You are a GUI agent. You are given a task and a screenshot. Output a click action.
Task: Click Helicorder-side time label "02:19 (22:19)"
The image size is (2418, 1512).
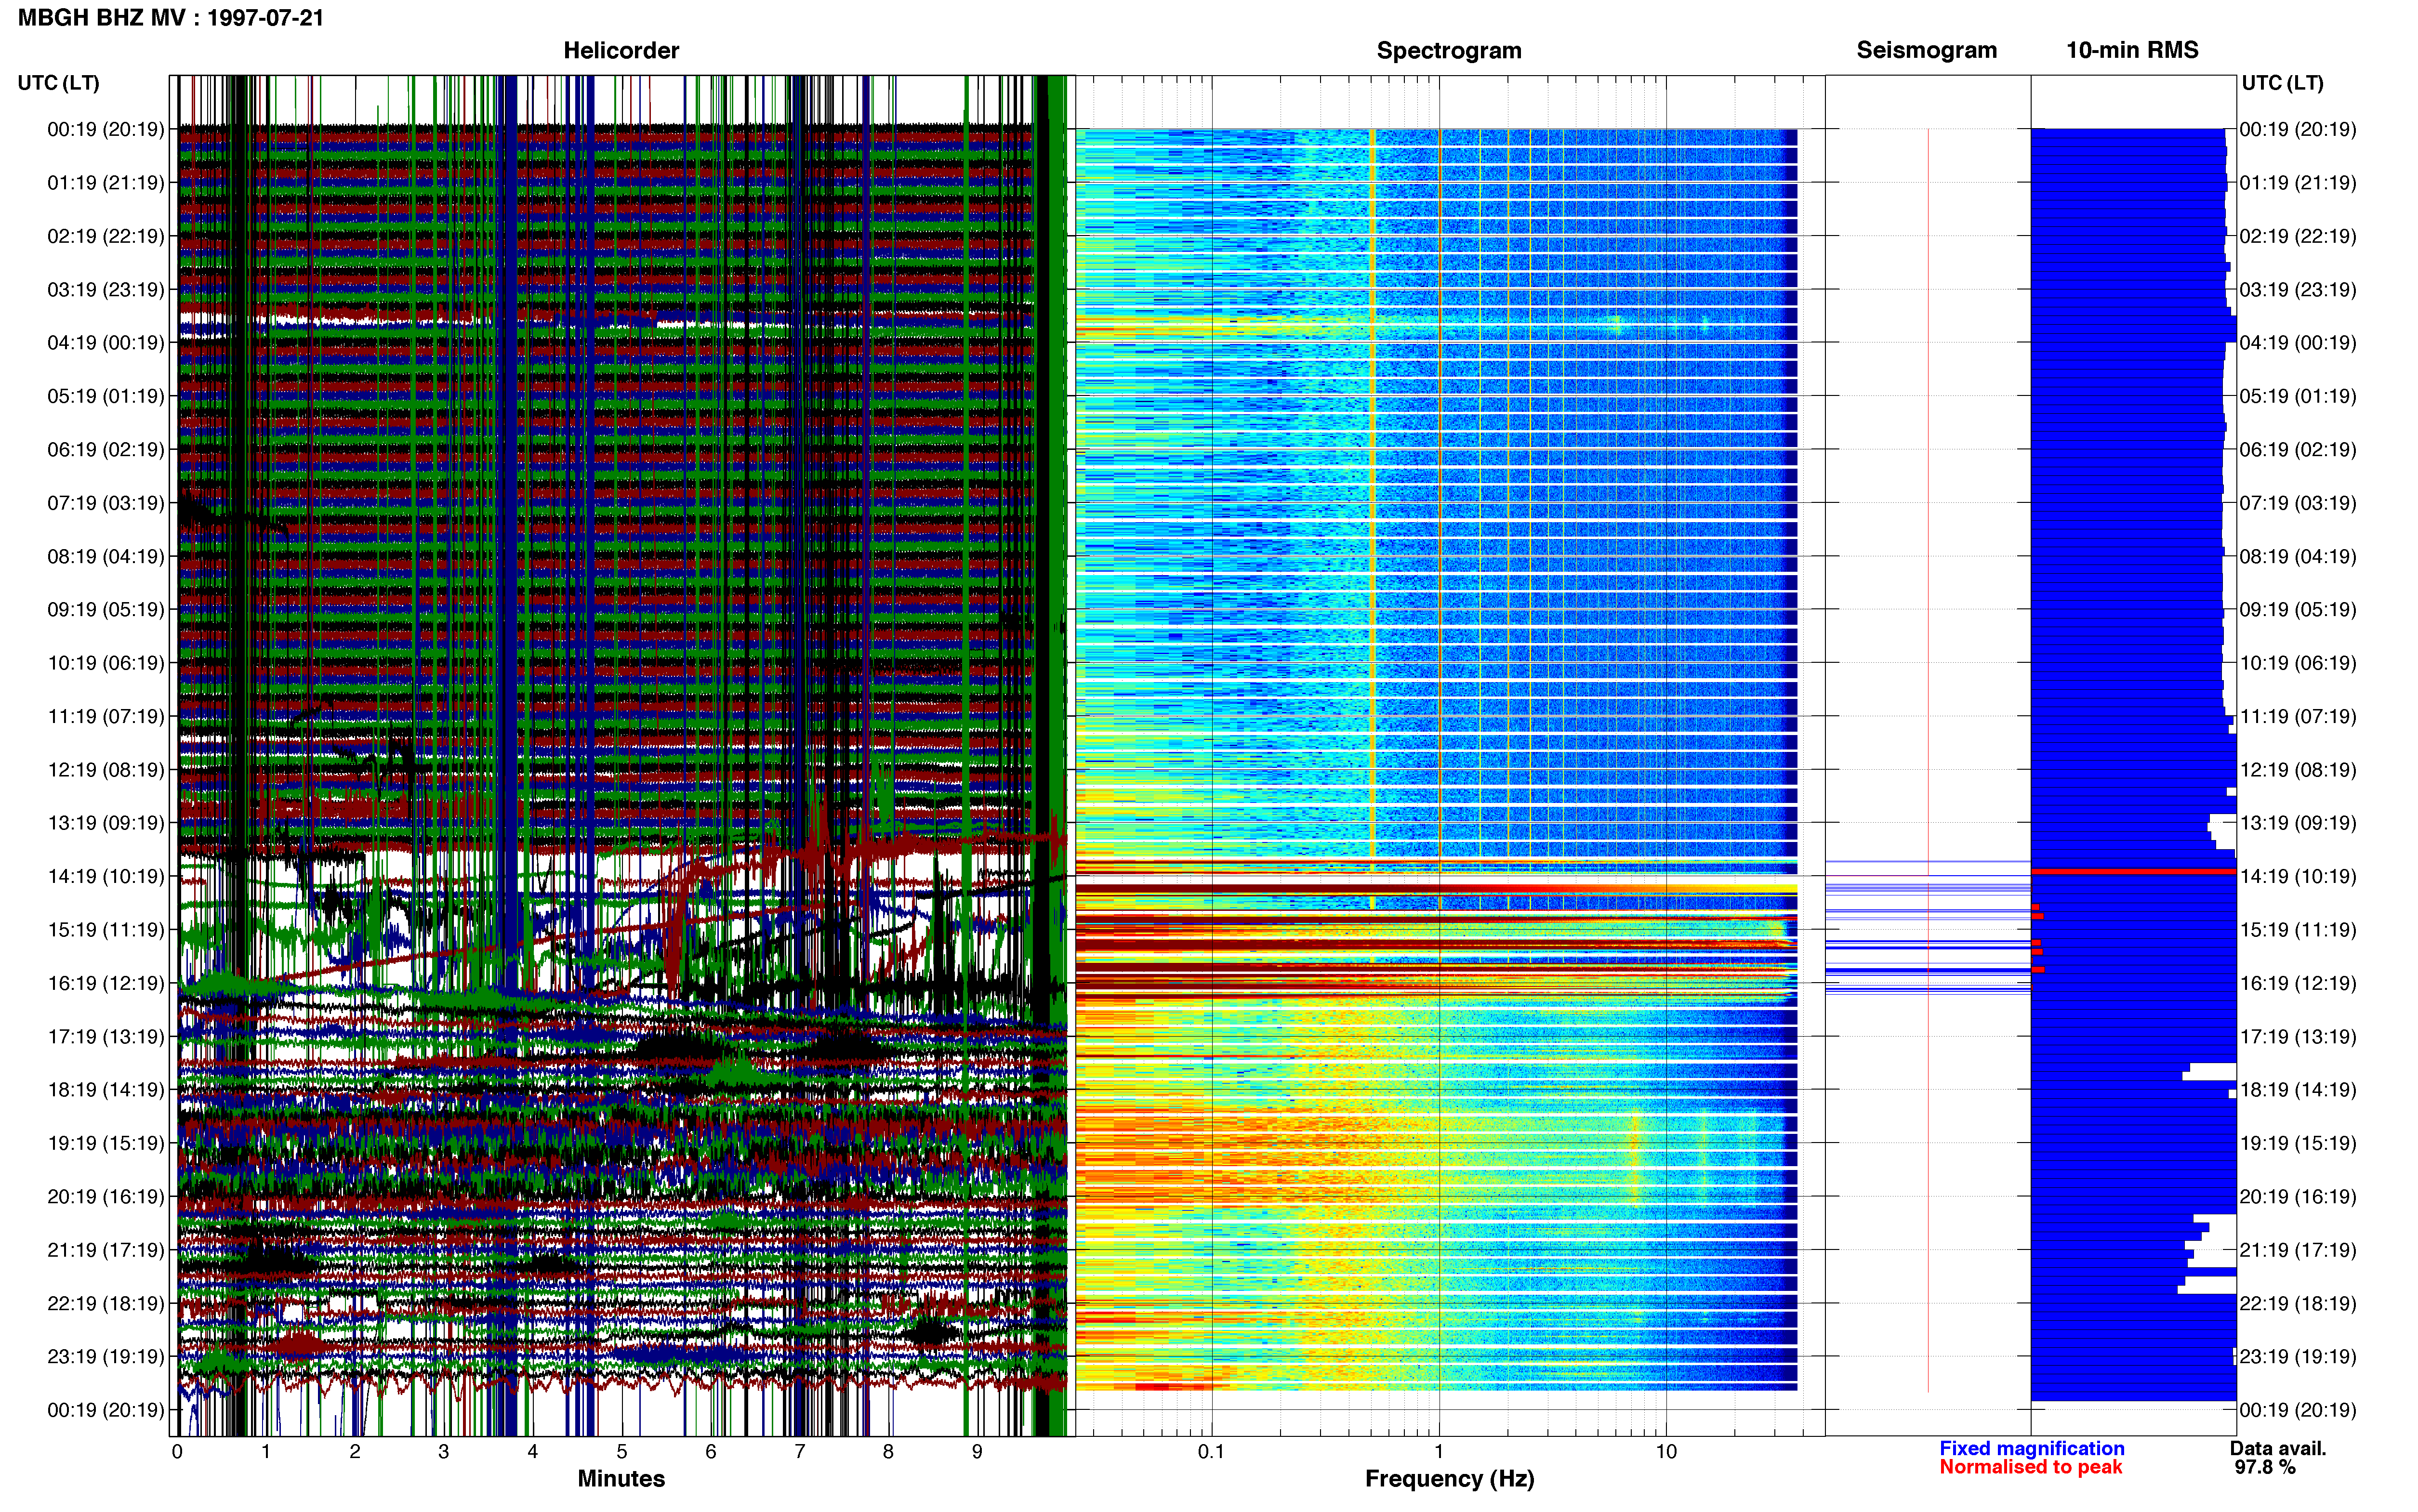pyautogui.click(x=106, y=236)
